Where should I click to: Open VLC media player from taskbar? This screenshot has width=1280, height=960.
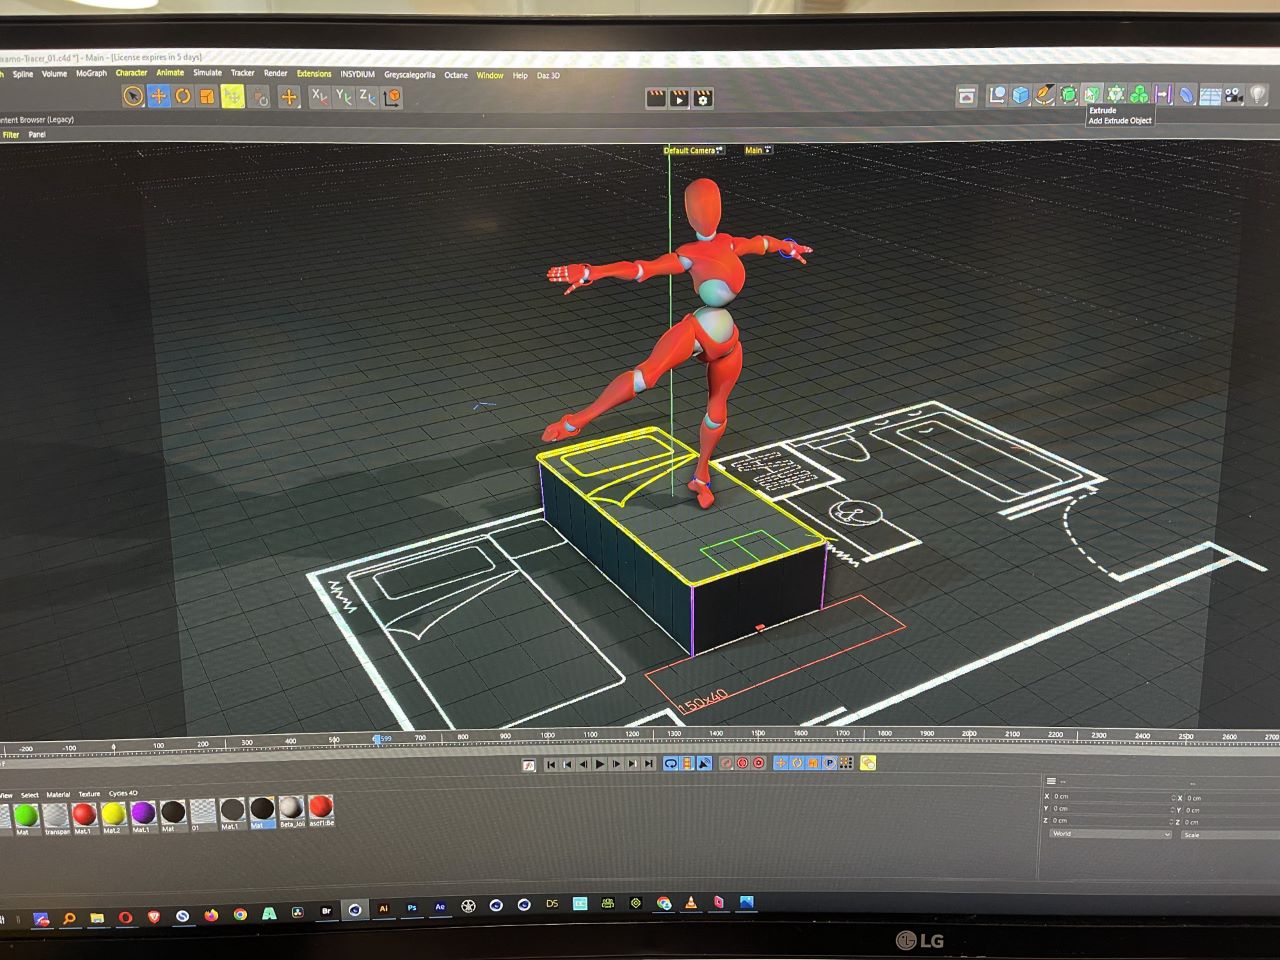(690, 904)
